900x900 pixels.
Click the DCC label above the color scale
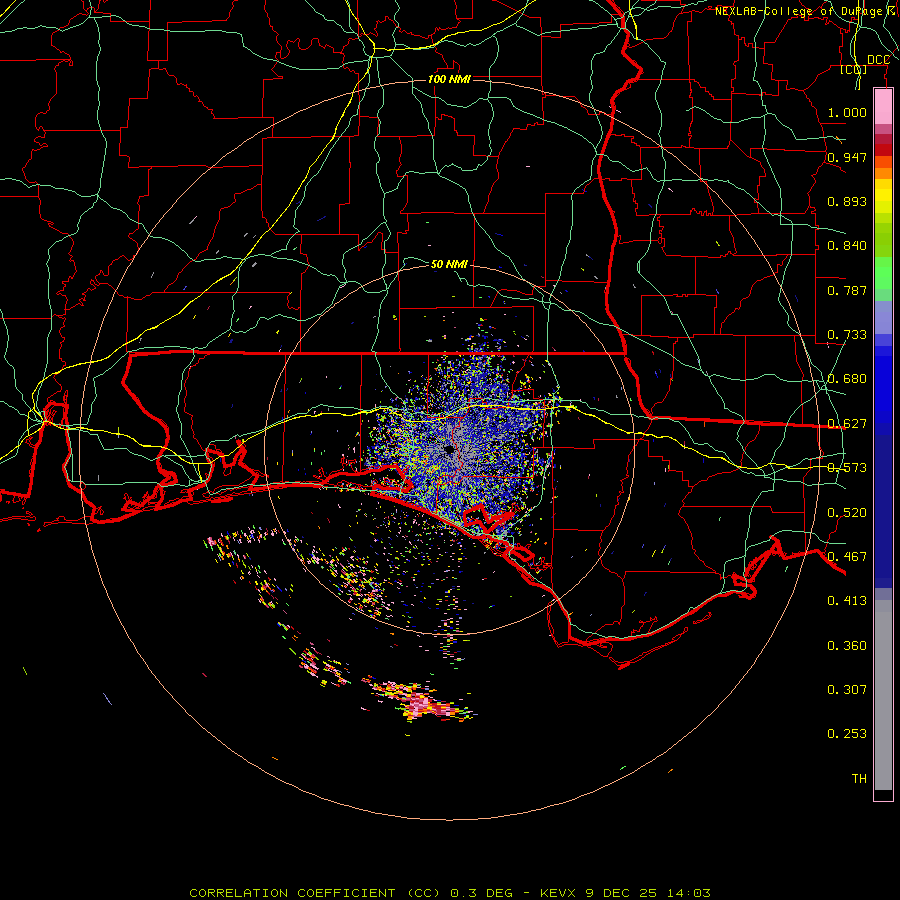tap(878, 60)
